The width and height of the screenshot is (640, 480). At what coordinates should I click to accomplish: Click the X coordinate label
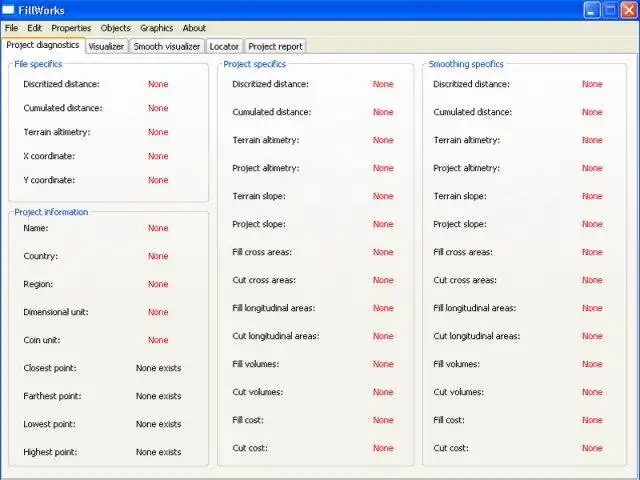pyautogui.click(x=49, y=156)
